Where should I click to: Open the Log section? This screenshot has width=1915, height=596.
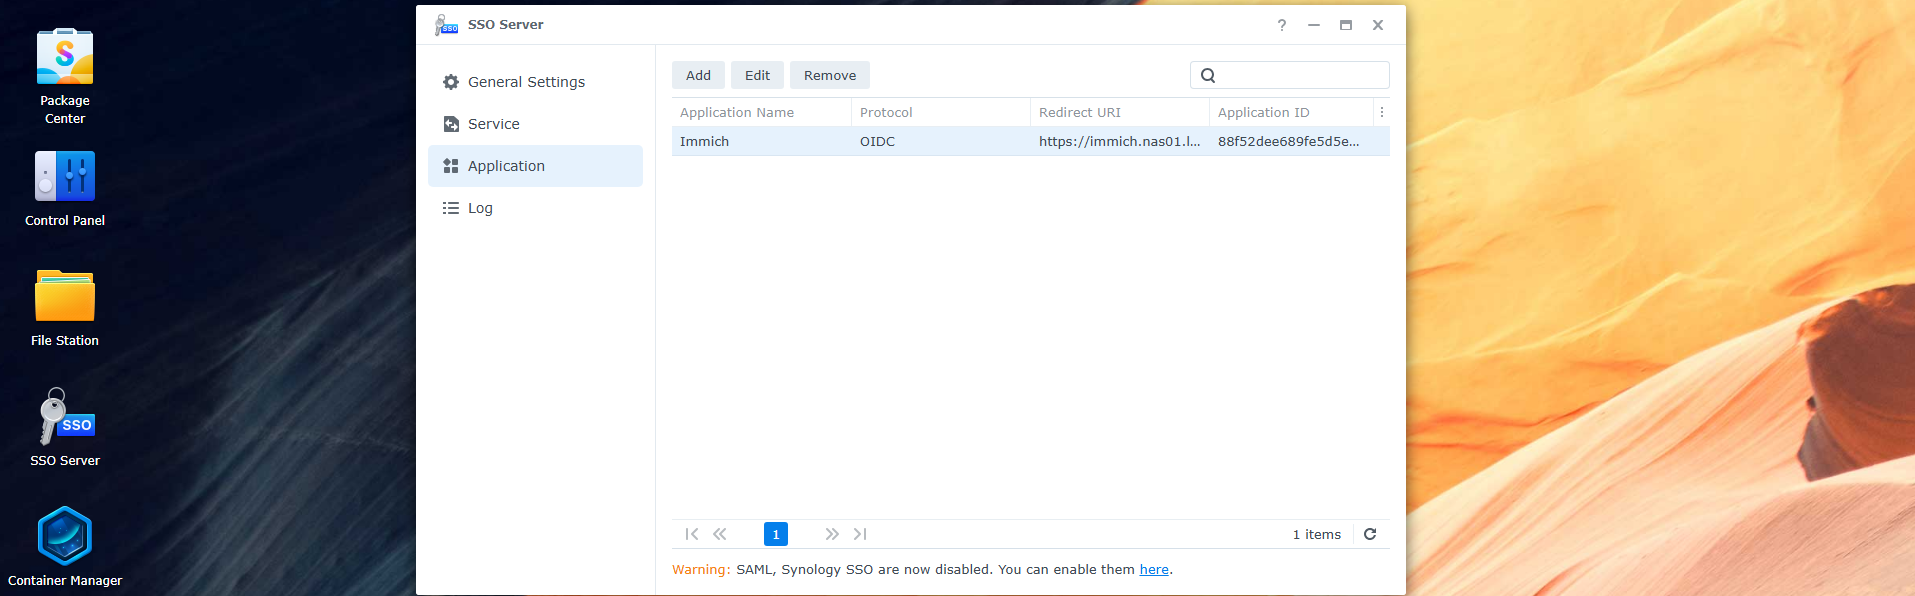pos(480,208)
